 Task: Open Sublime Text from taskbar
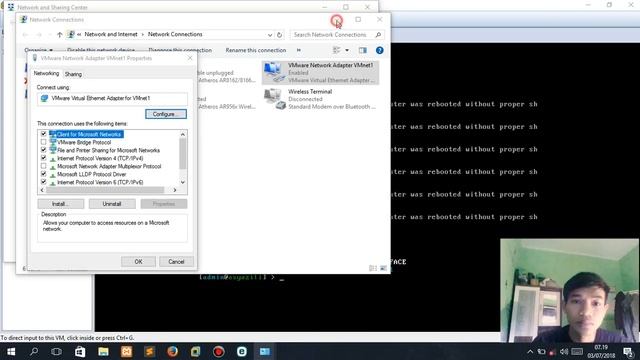click(149, 351)
